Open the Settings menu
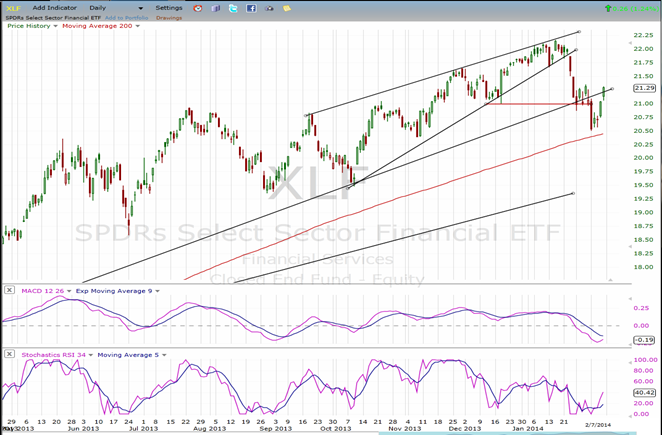Screen dimensions: 662x435 (169, 8)
